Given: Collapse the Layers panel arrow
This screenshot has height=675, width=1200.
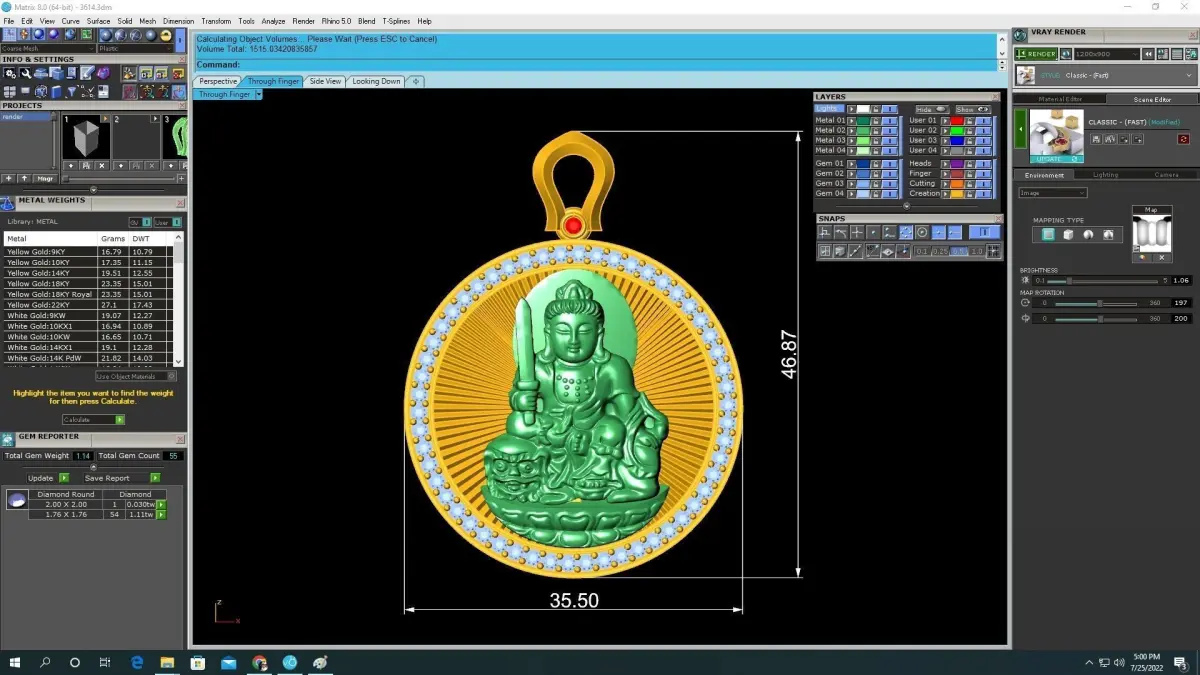Looking at the screenshot, I should coord(907,206).
